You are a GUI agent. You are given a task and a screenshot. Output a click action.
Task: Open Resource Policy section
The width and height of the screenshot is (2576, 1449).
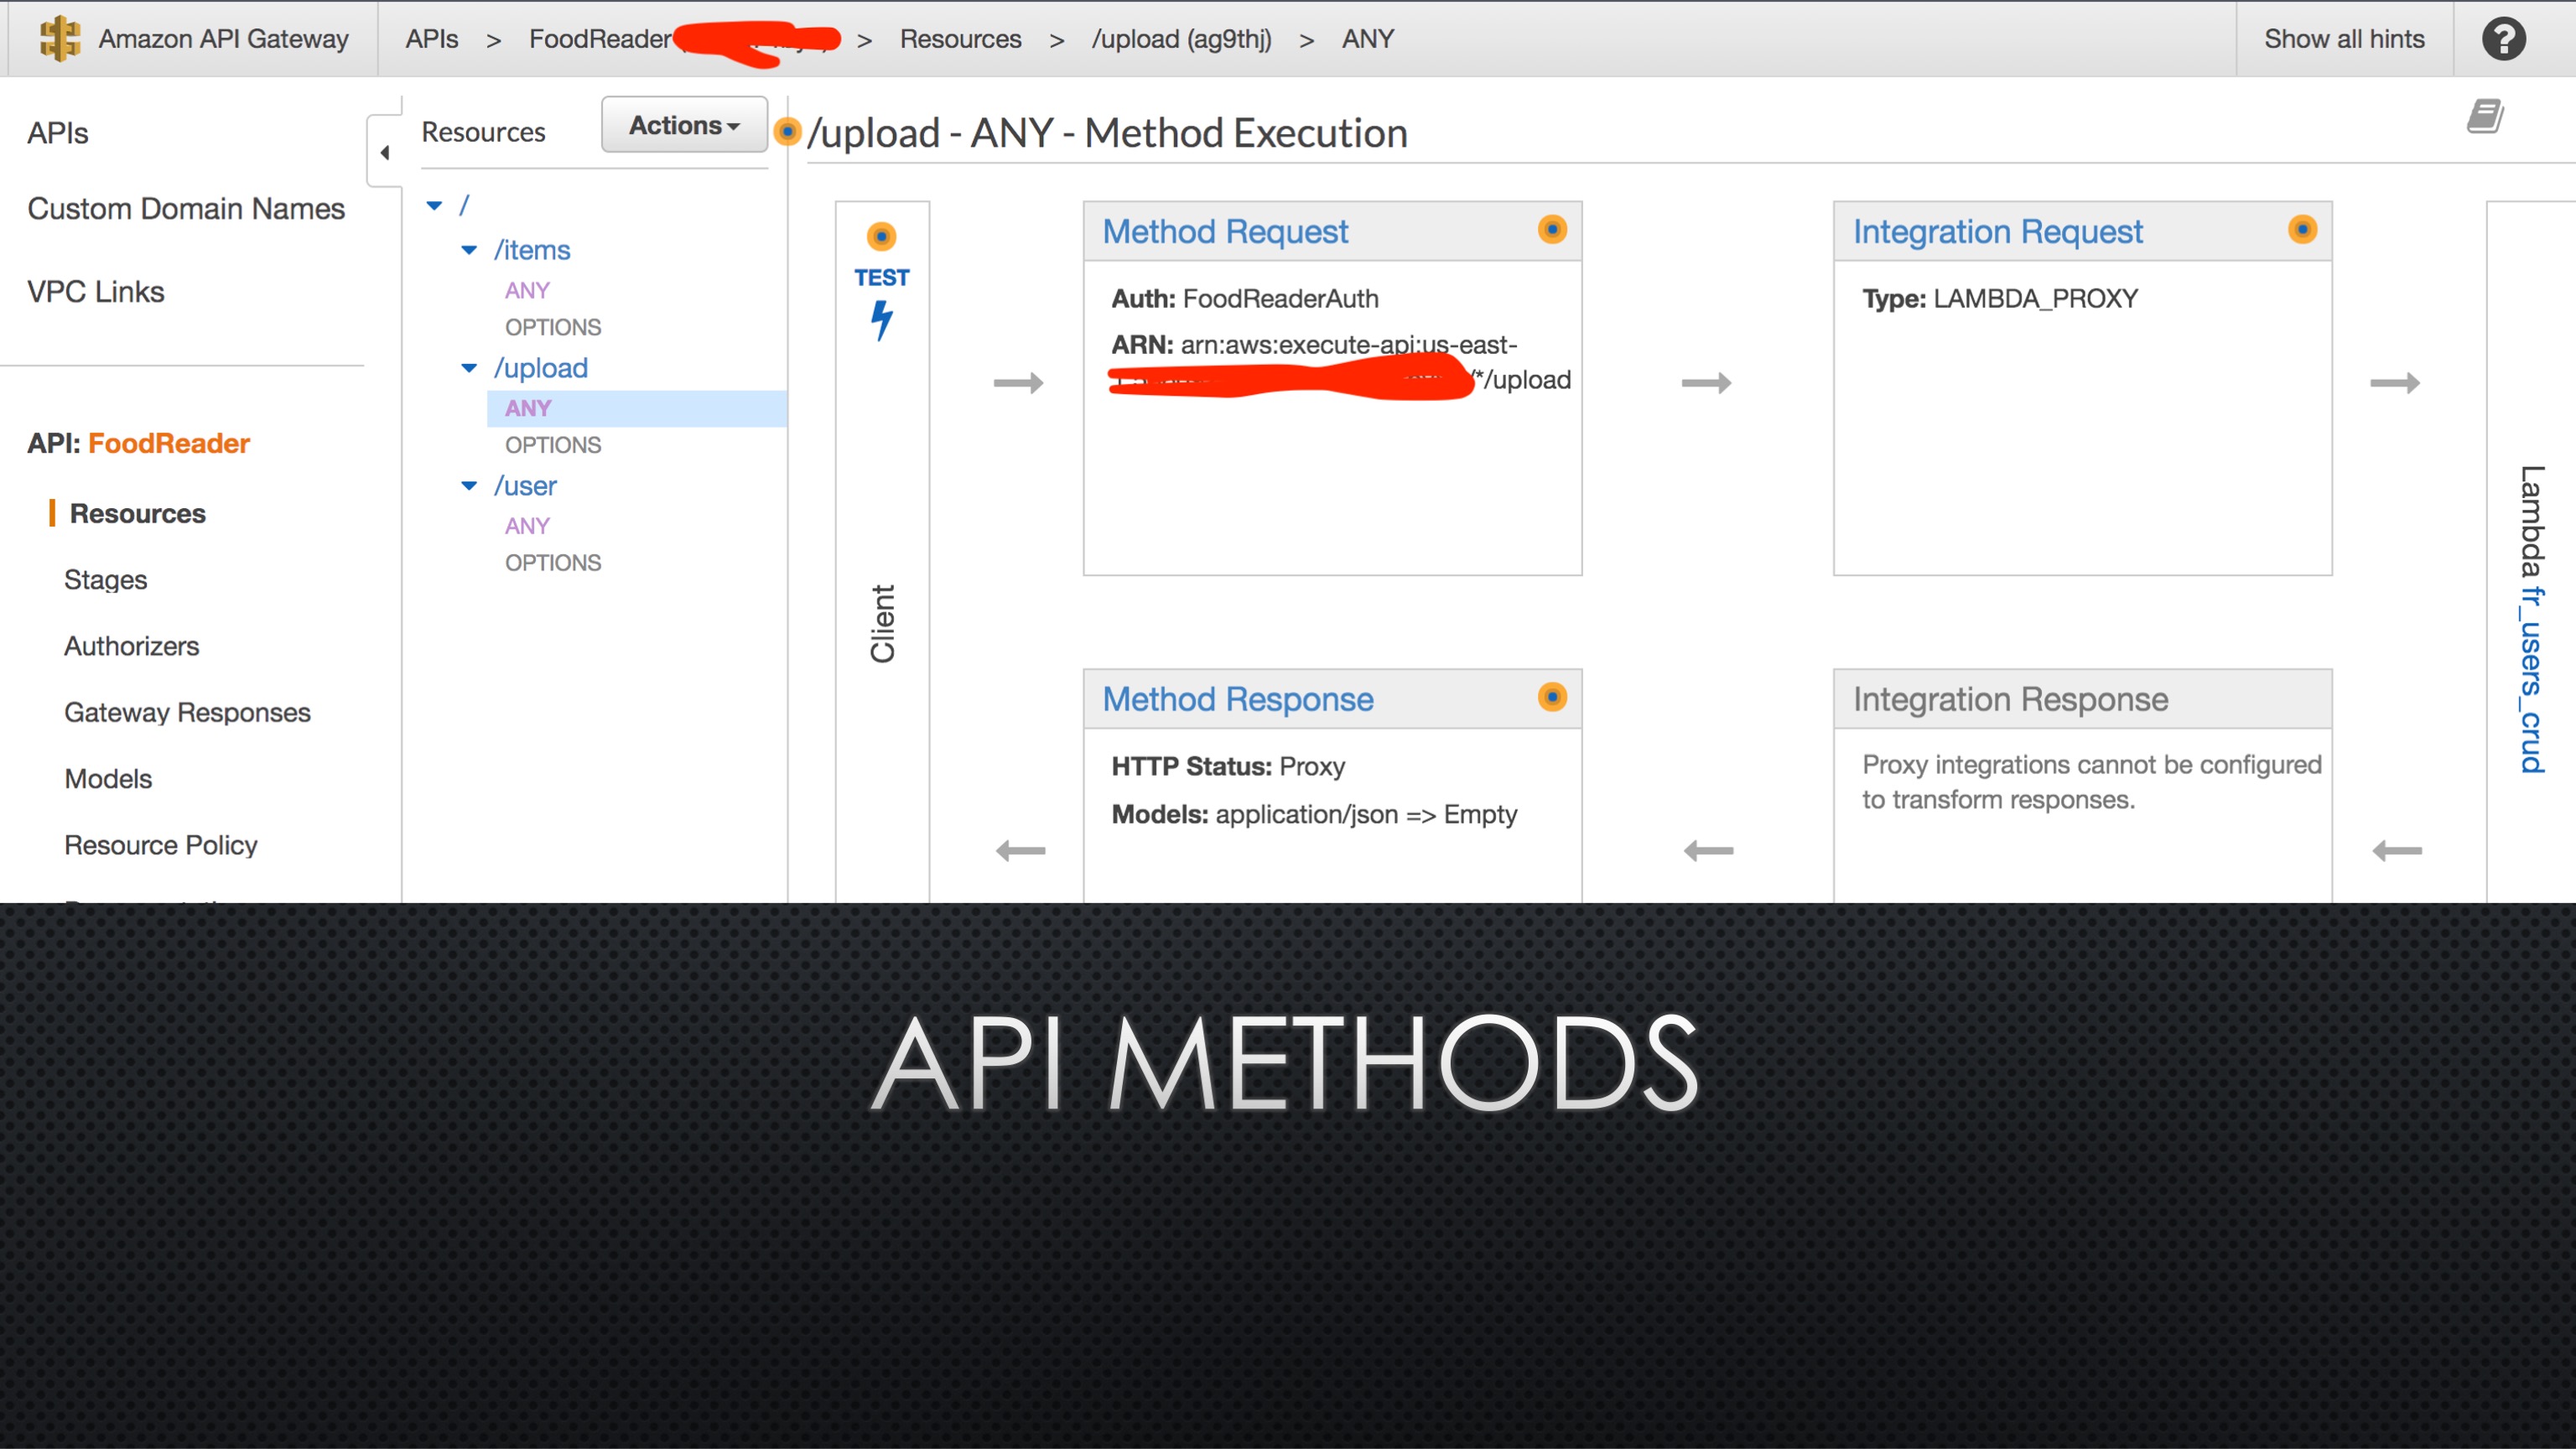161,845
